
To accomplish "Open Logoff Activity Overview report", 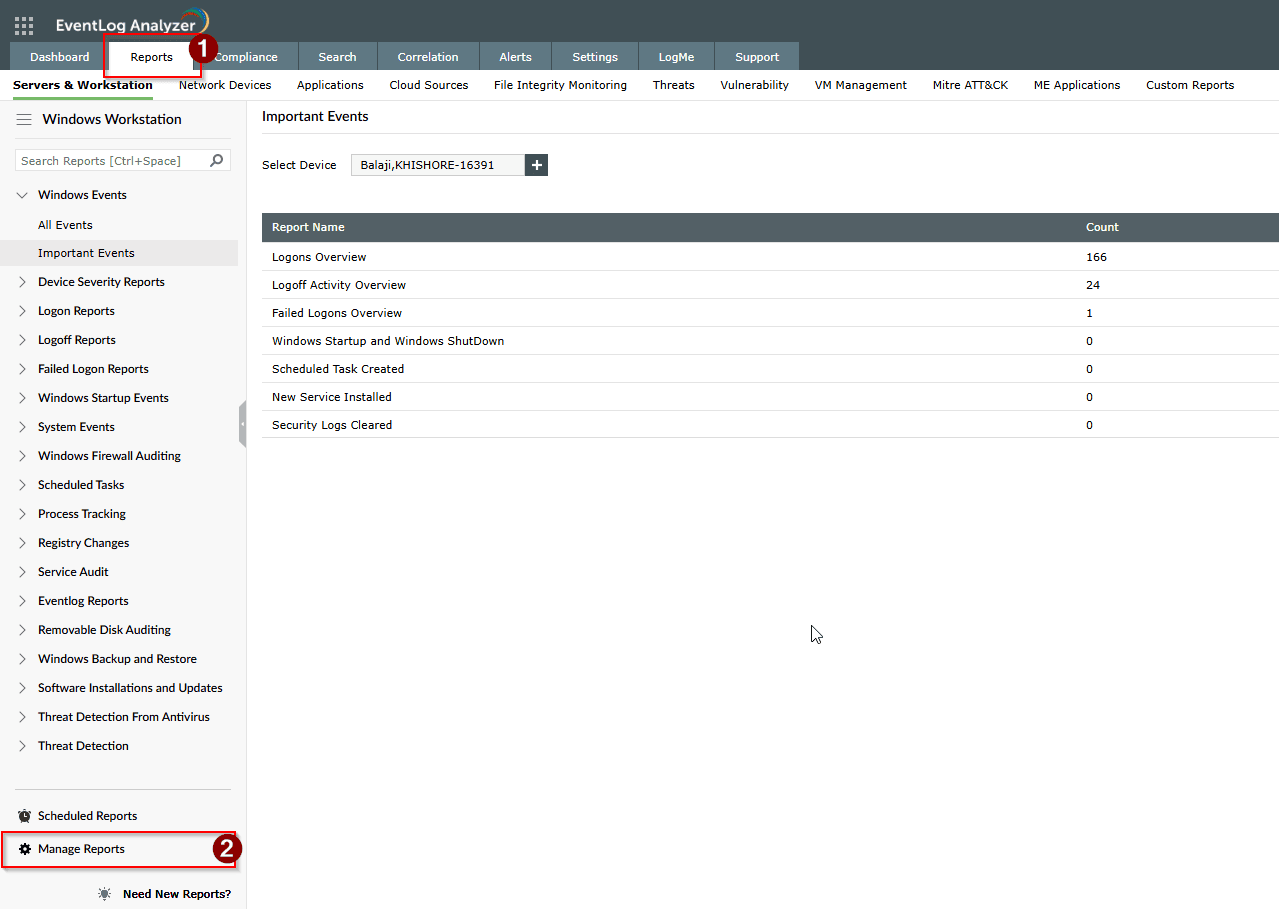I will coord(339,285).
